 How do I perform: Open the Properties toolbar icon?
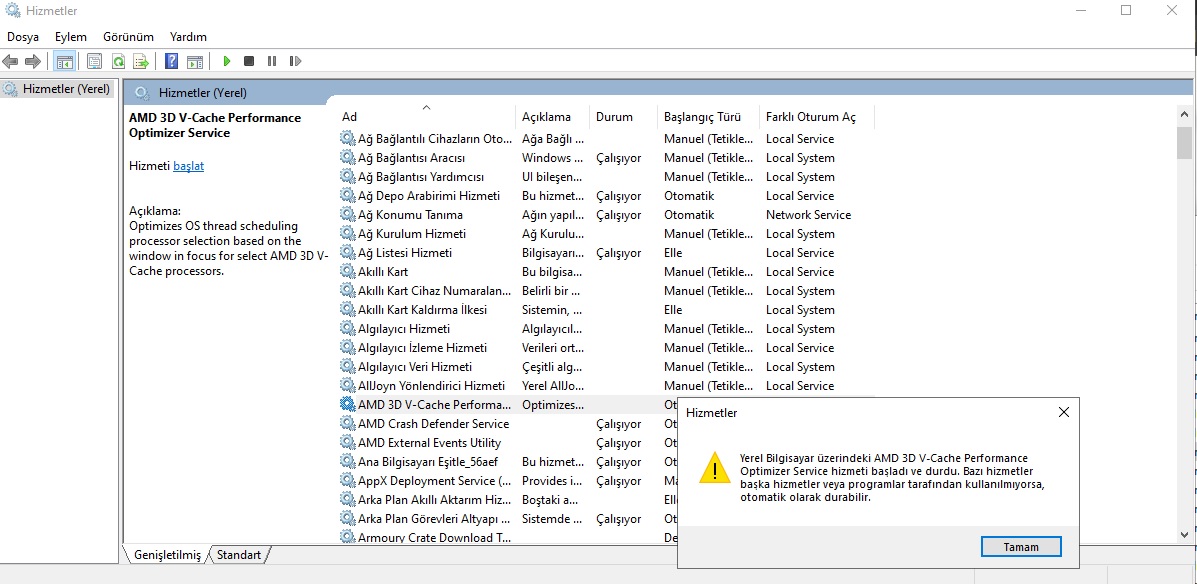[x=95, y=61]
